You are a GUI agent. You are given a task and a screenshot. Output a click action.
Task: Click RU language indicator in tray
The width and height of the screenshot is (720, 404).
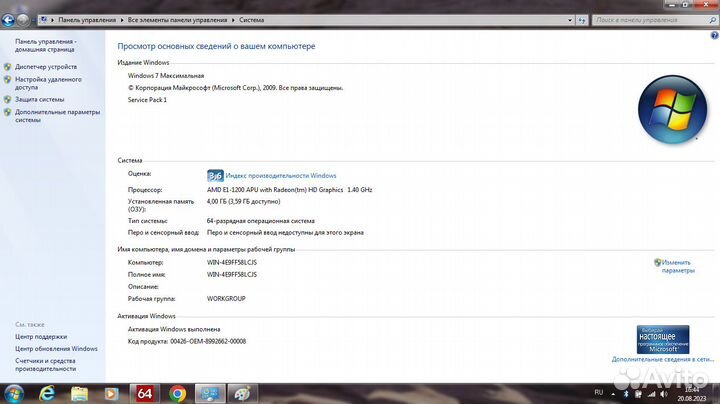click(598, 393)
